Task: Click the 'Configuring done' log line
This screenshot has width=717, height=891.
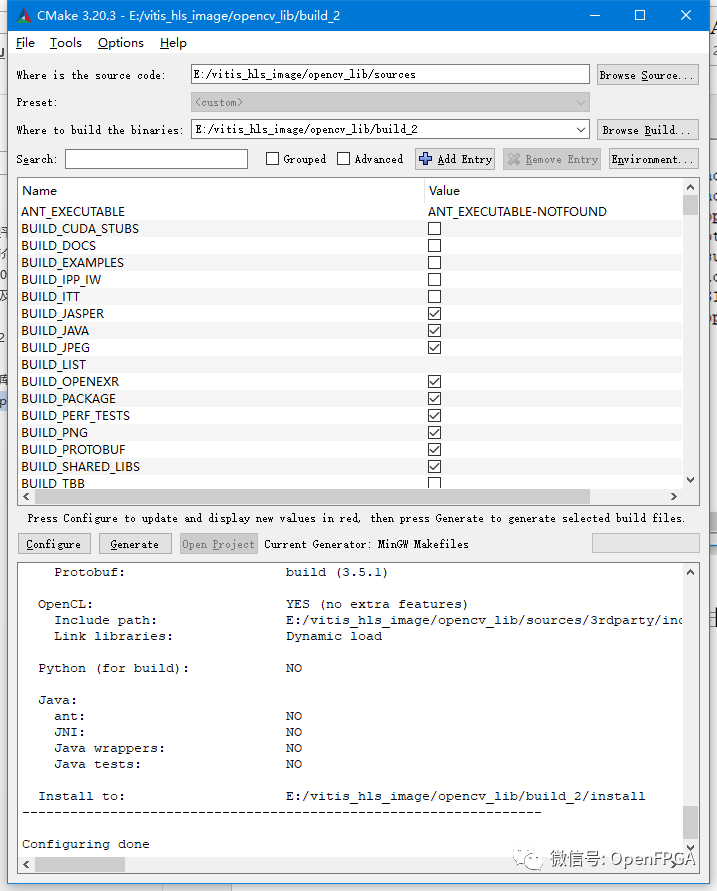Action: (86, 844)
